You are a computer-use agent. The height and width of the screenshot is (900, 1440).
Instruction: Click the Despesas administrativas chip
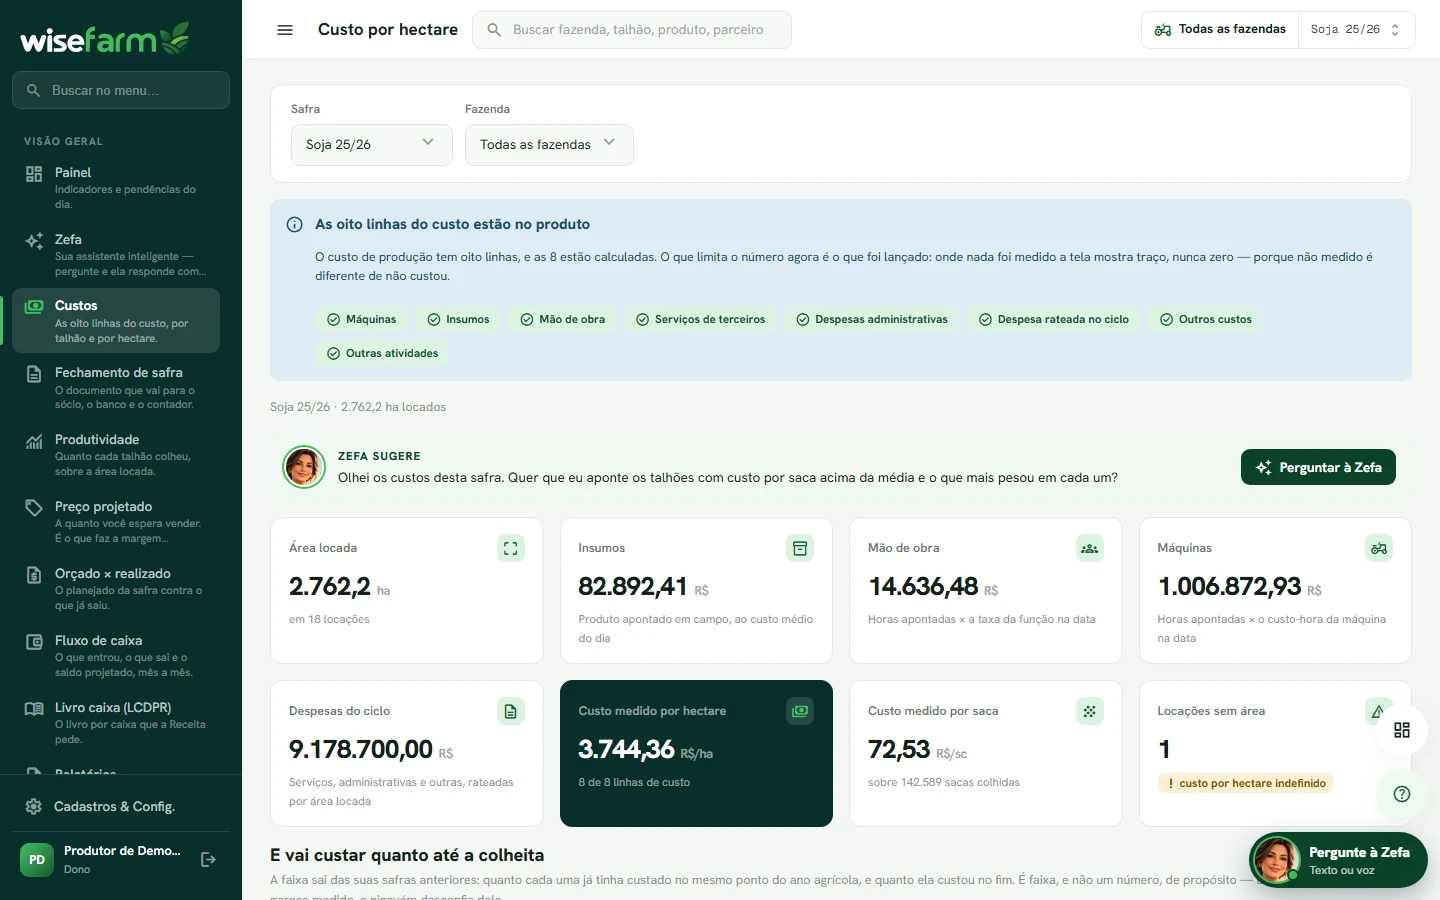pyautogui.click(x=871, y=319)
